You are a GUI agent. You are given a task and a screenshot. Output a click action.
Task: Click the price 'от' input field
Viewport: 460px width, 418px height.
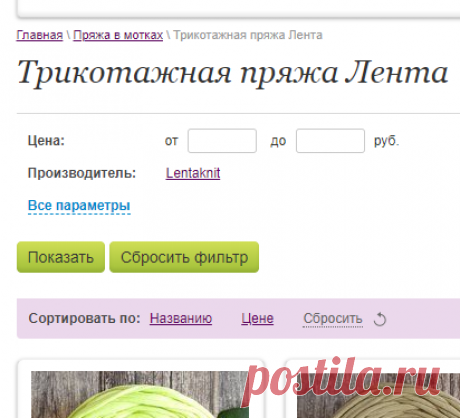(222, 141)
